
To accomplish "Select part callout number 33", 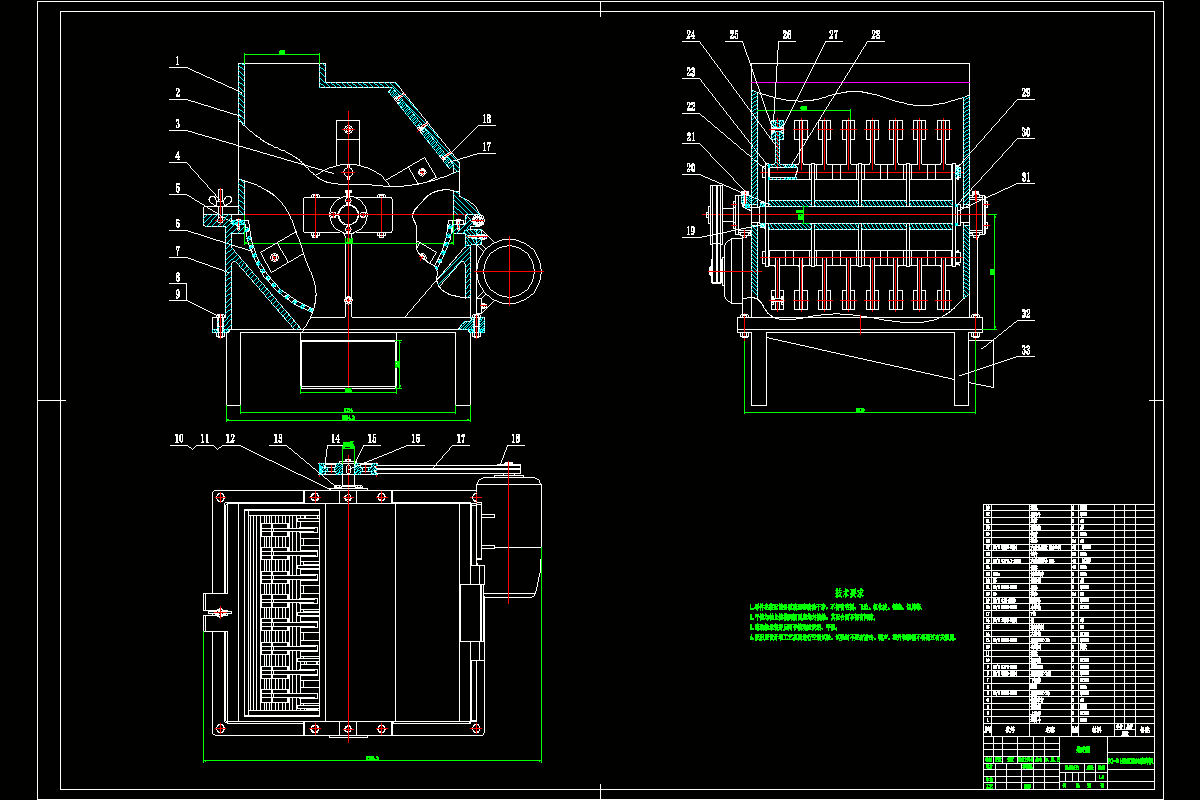I will click(1026, 349).
